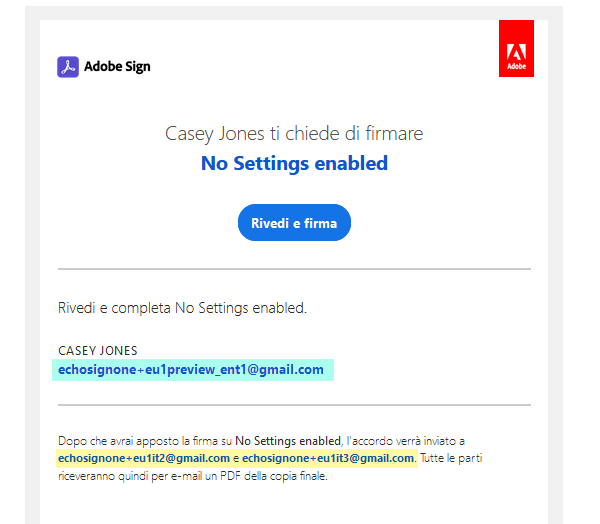Click the red Adobe logo

click(x=516, y=48)
